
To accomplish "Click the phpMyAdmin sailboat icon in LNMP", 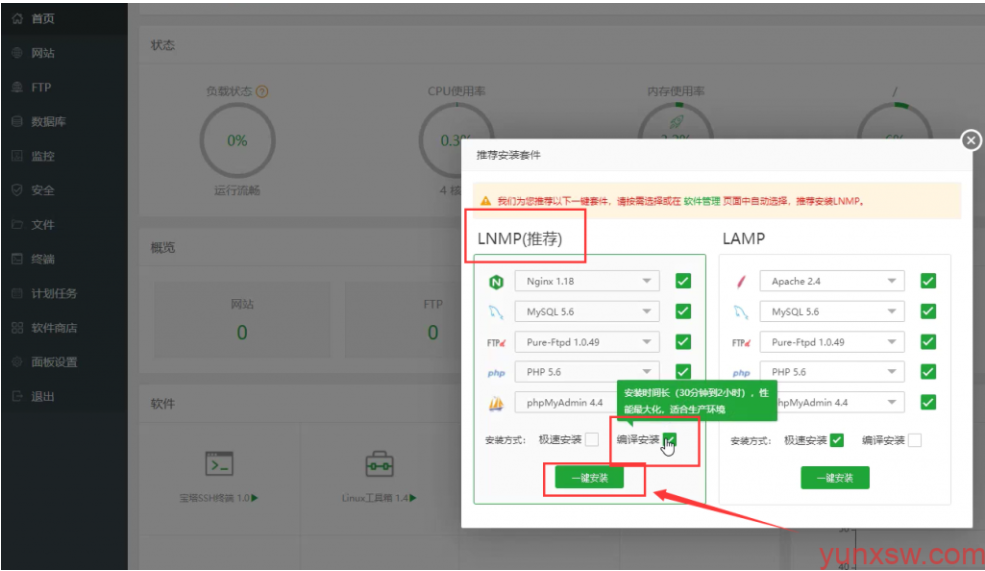I will pyautogui.click(x=496, y=403).
